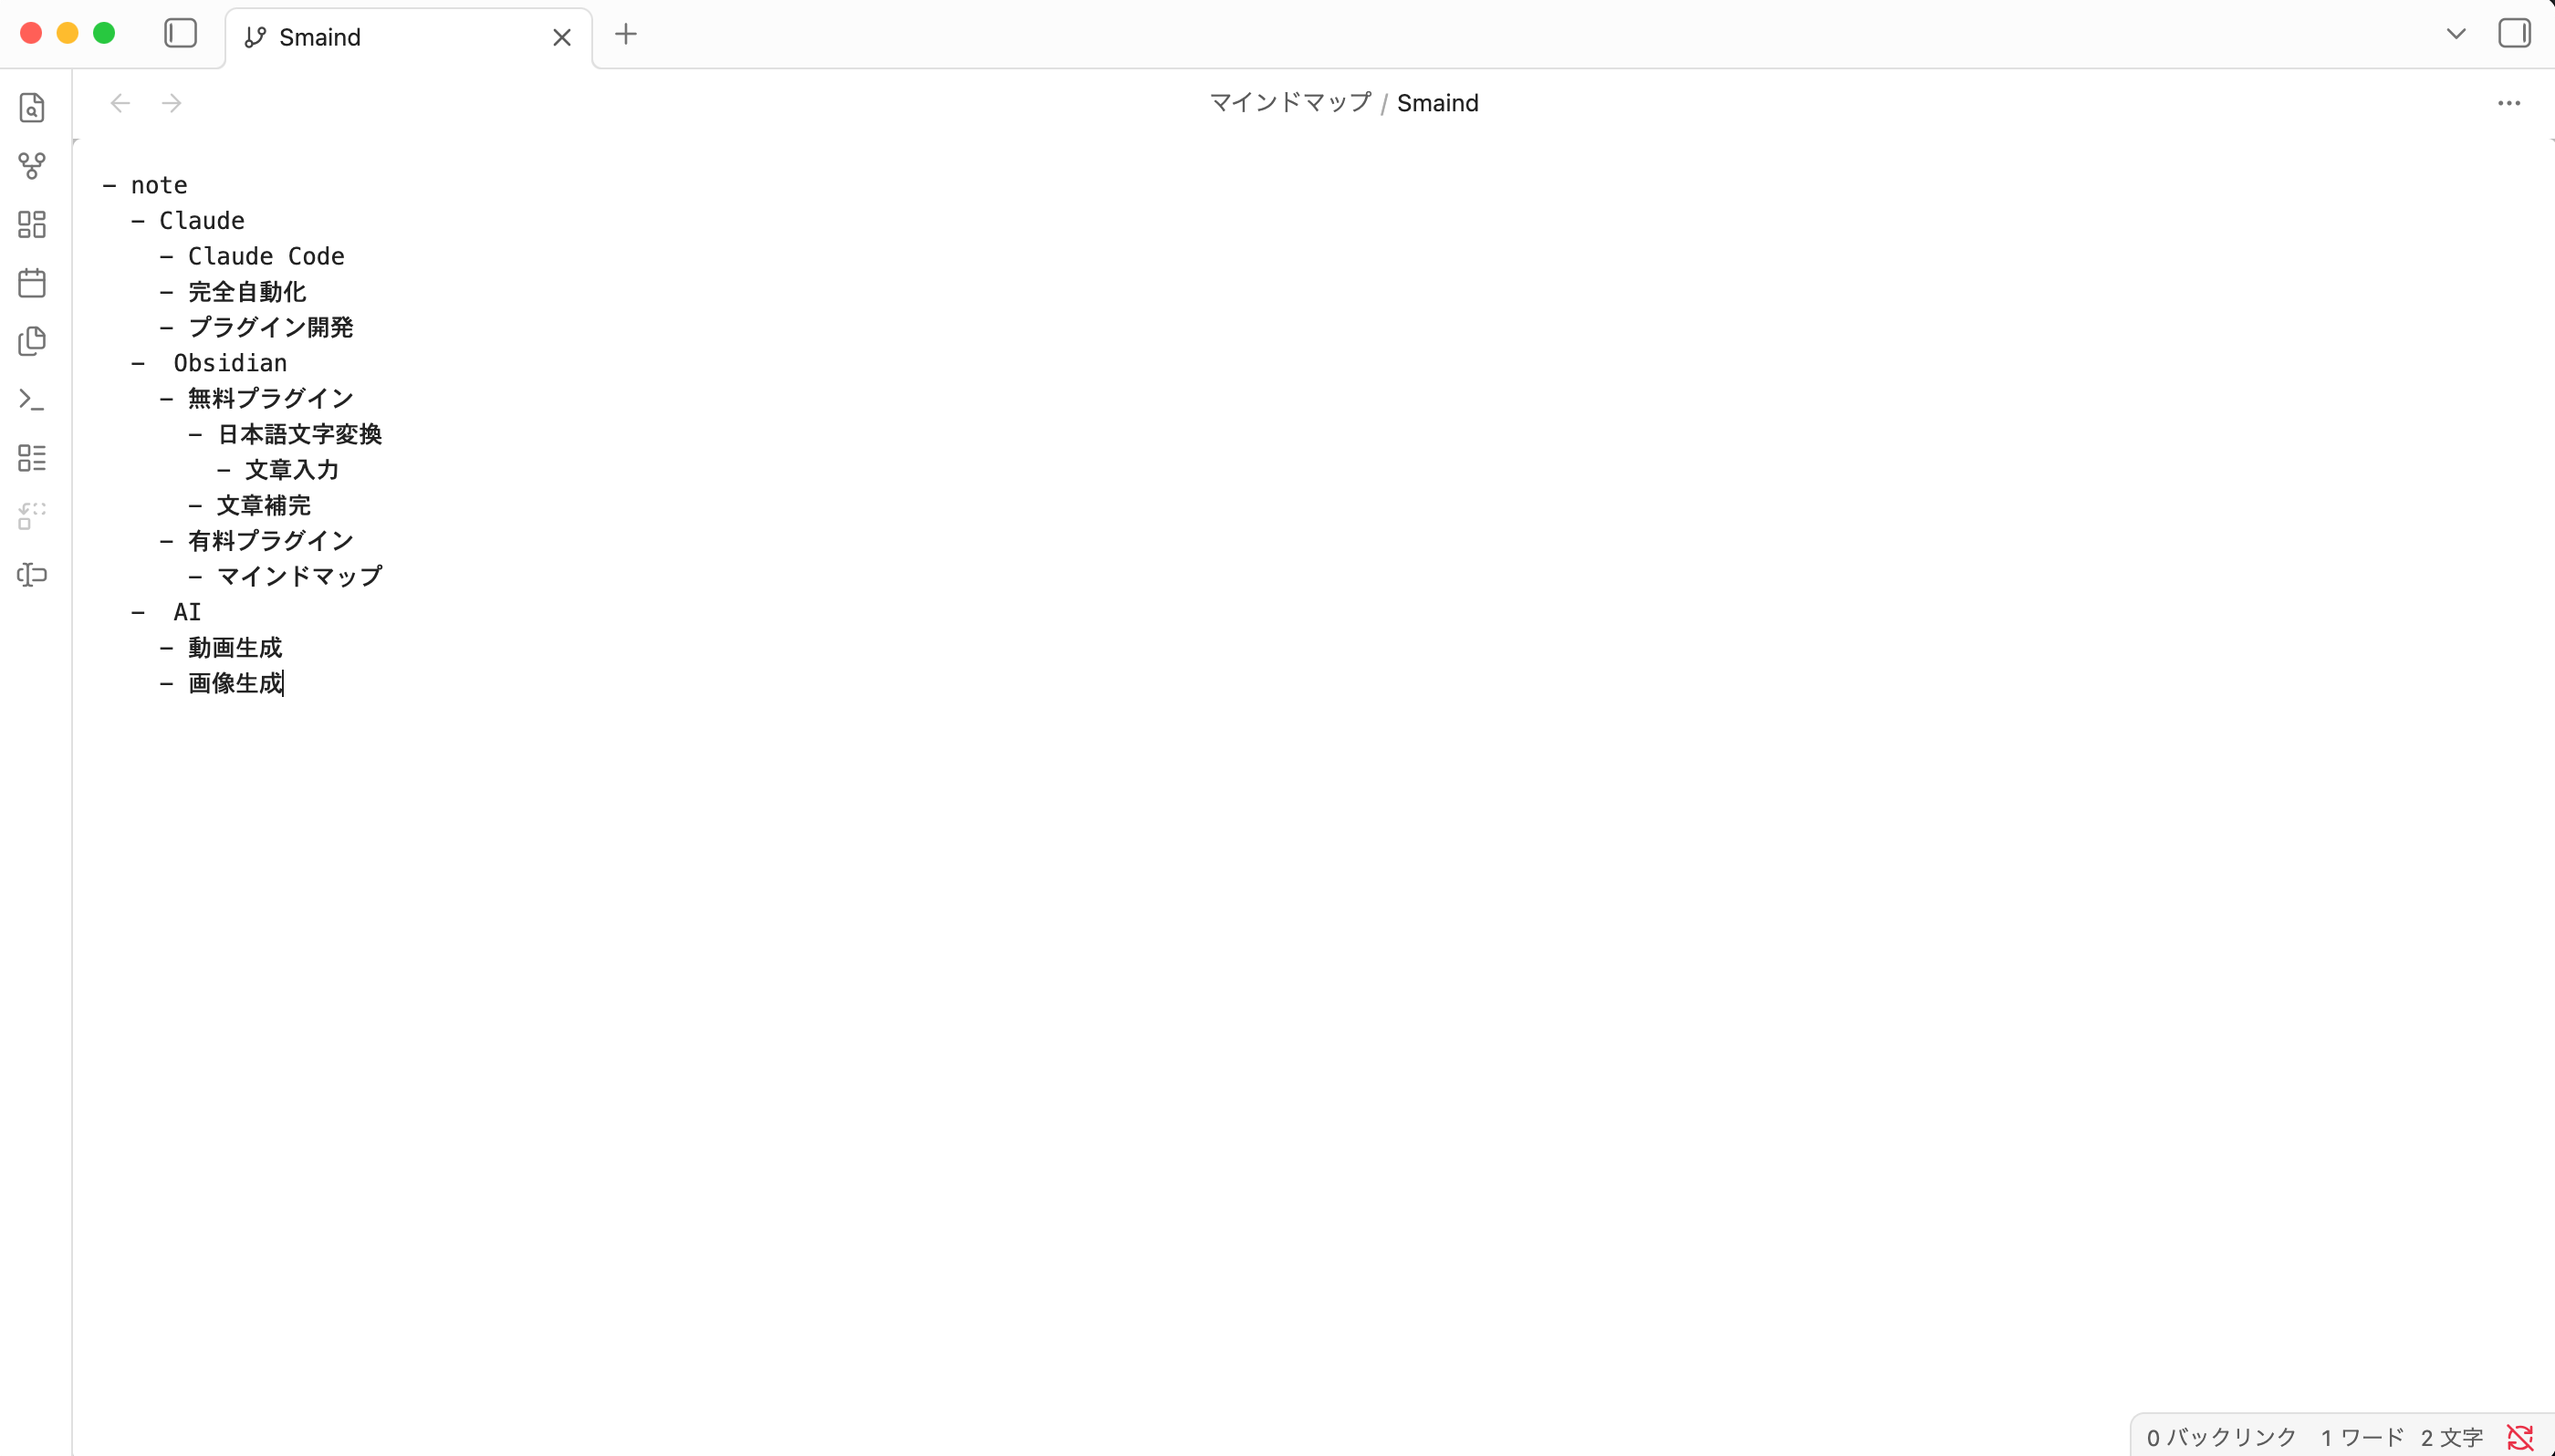Click the 画像生成 list item

click(235, 683)
